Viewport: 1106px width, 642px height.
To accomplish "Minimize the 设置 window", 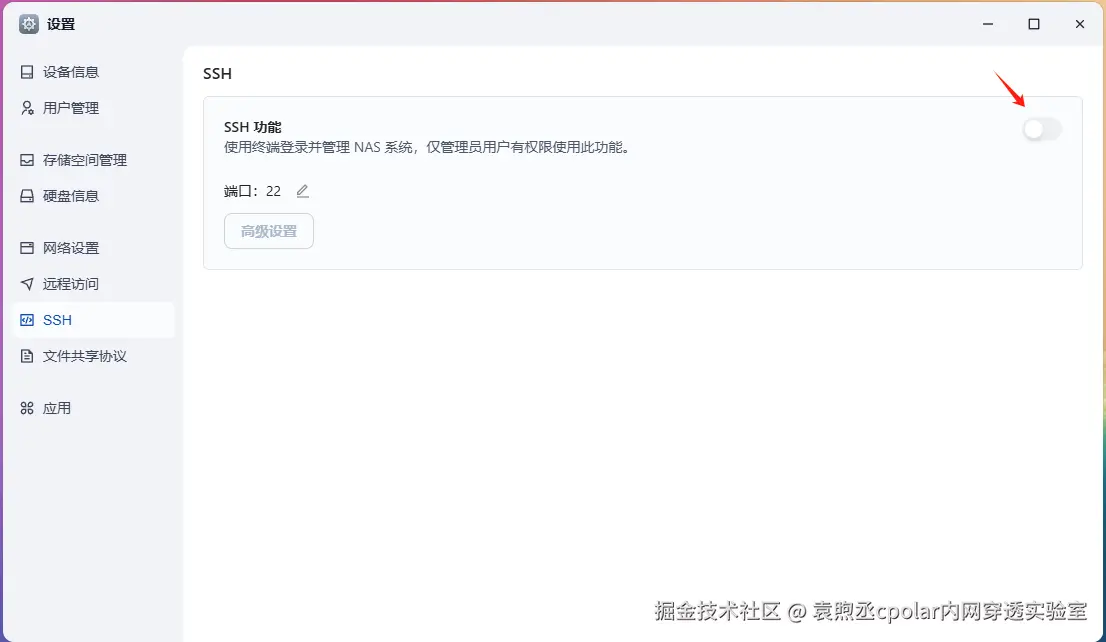I will pyautogui.click(x=987, y=23).
